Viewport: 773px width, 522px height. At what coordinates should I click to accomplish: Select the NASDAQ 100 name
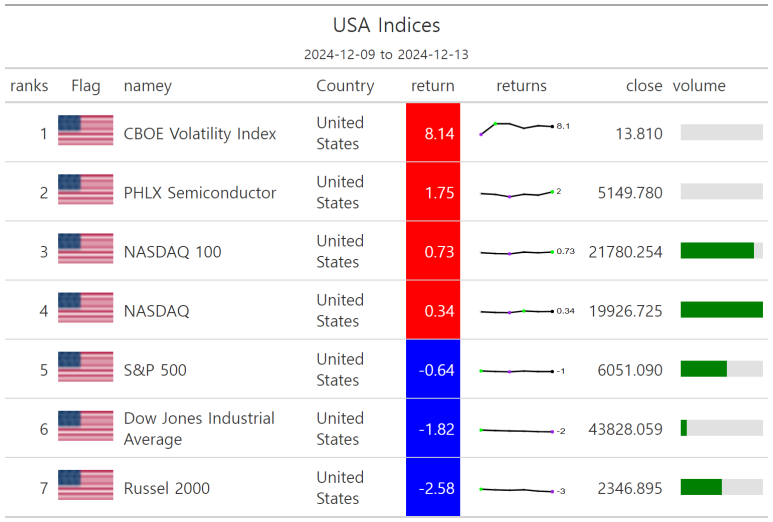click(173, 252)
